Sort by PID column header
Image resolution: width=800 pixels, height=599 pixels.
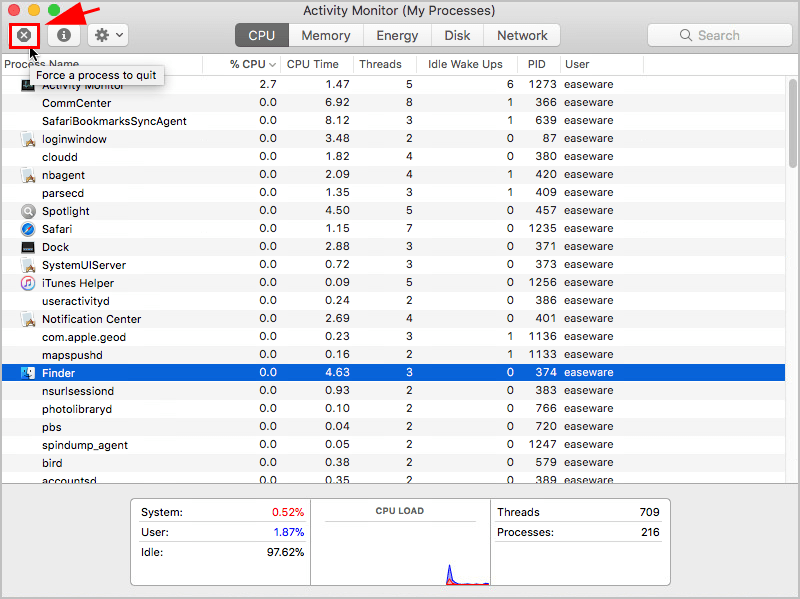tap(539, 64)
